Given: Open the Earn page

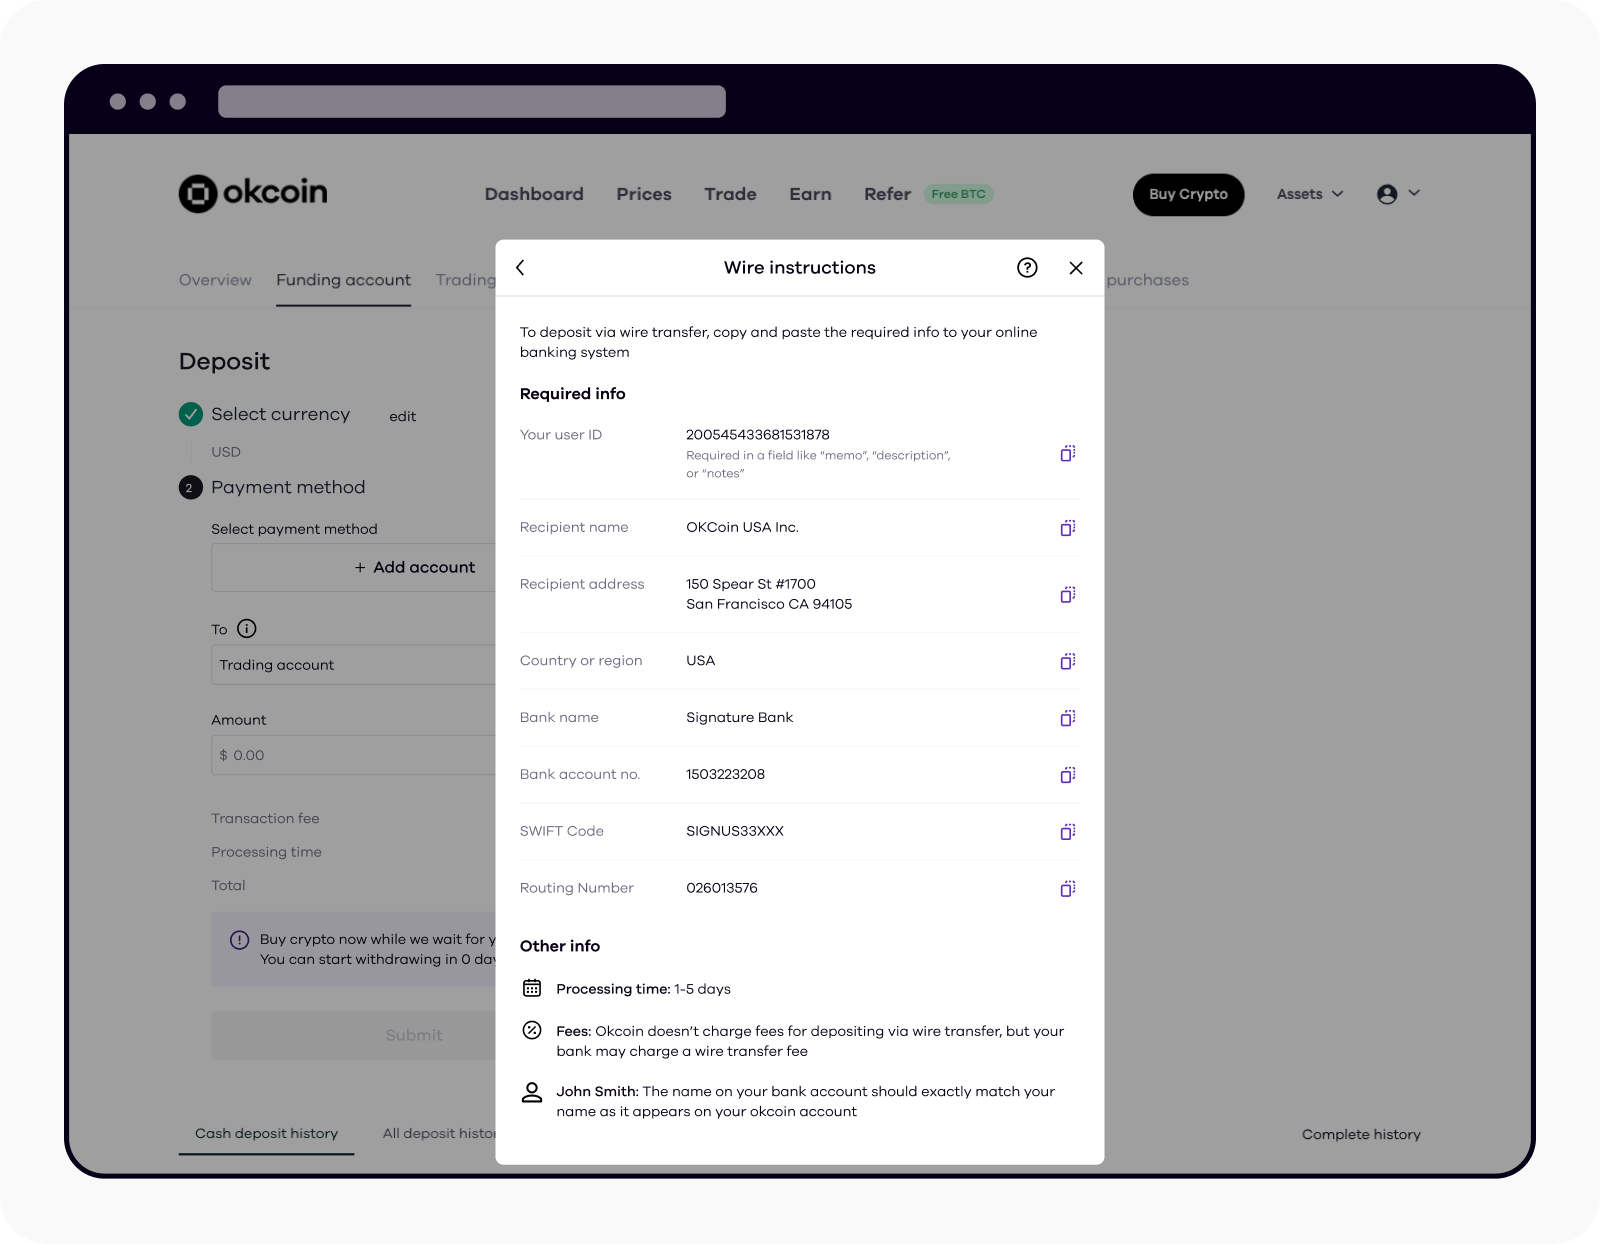Looking at the screenshot, I should [x=810, y=194].
